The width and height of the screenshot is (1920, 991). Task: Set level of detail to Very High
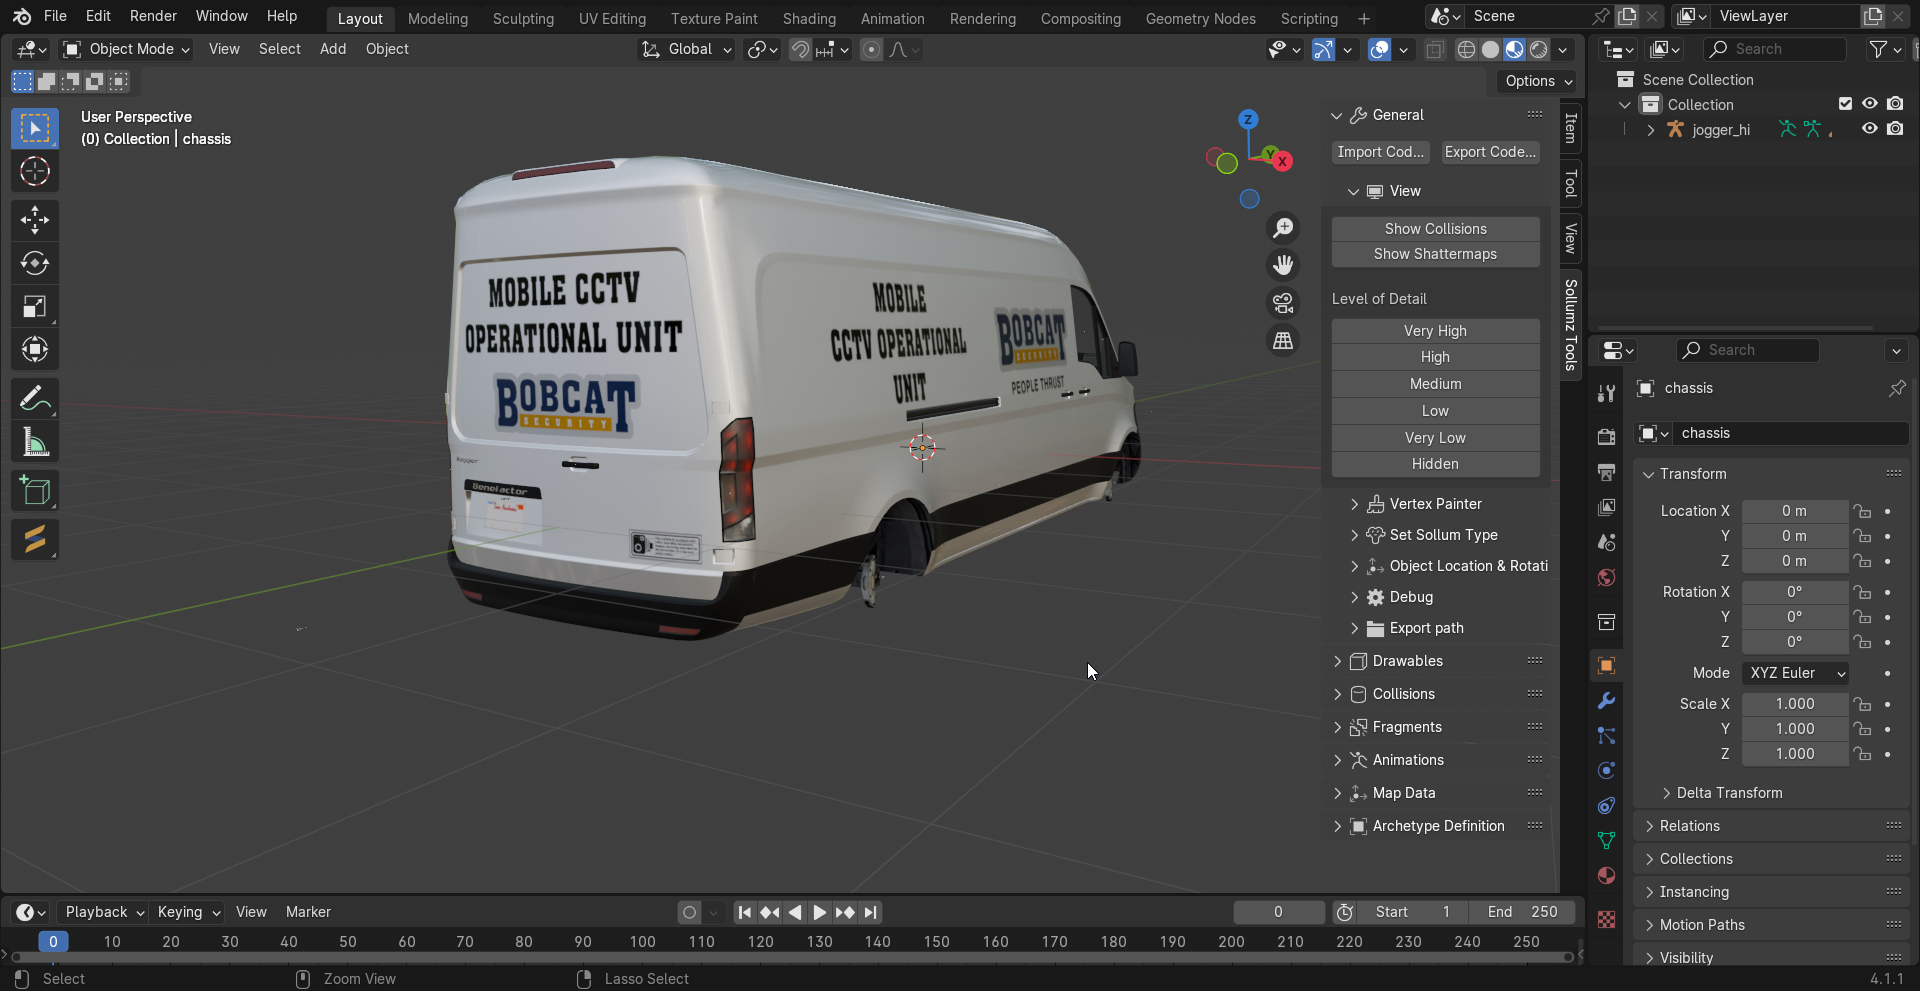pyautogui.click(x=1435, y=331)
